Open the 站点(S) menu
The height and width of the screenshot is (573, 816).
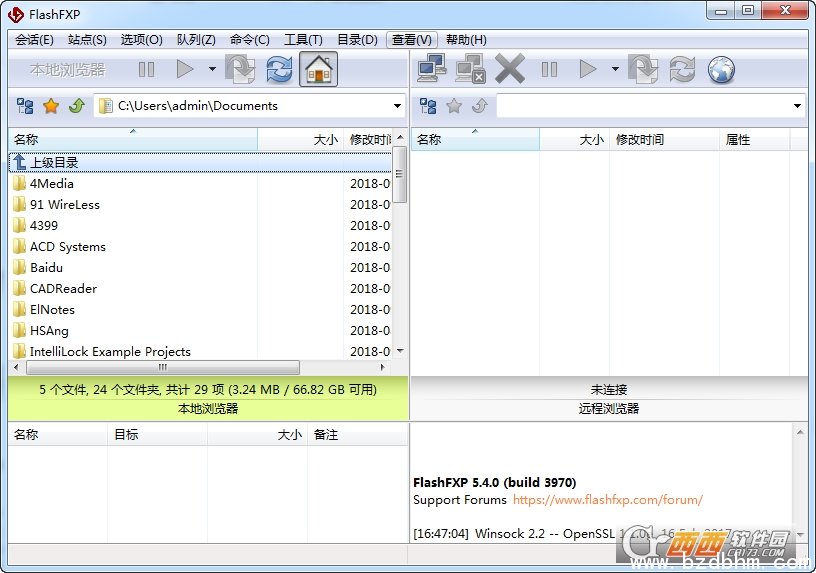click(87, 40)
